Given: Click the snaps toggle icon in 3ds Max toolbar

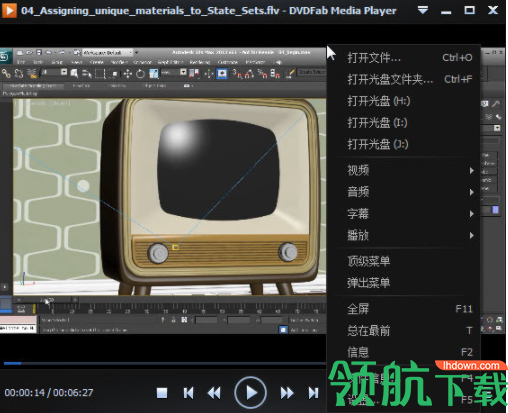Looking at the screenshot, I should (237, 73).
